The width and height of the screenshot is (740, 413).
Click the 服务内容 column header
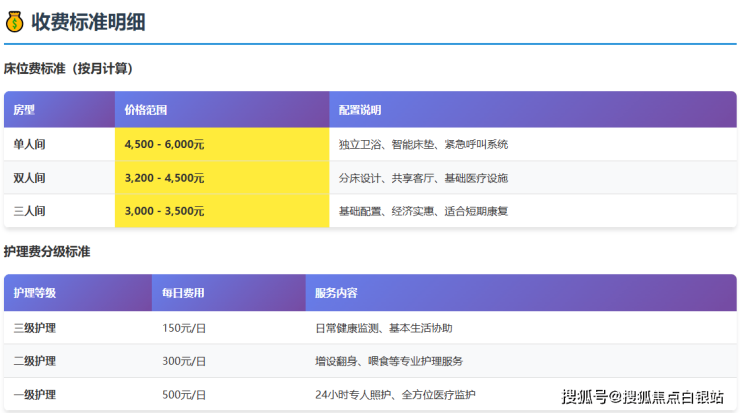pos(336,293)
